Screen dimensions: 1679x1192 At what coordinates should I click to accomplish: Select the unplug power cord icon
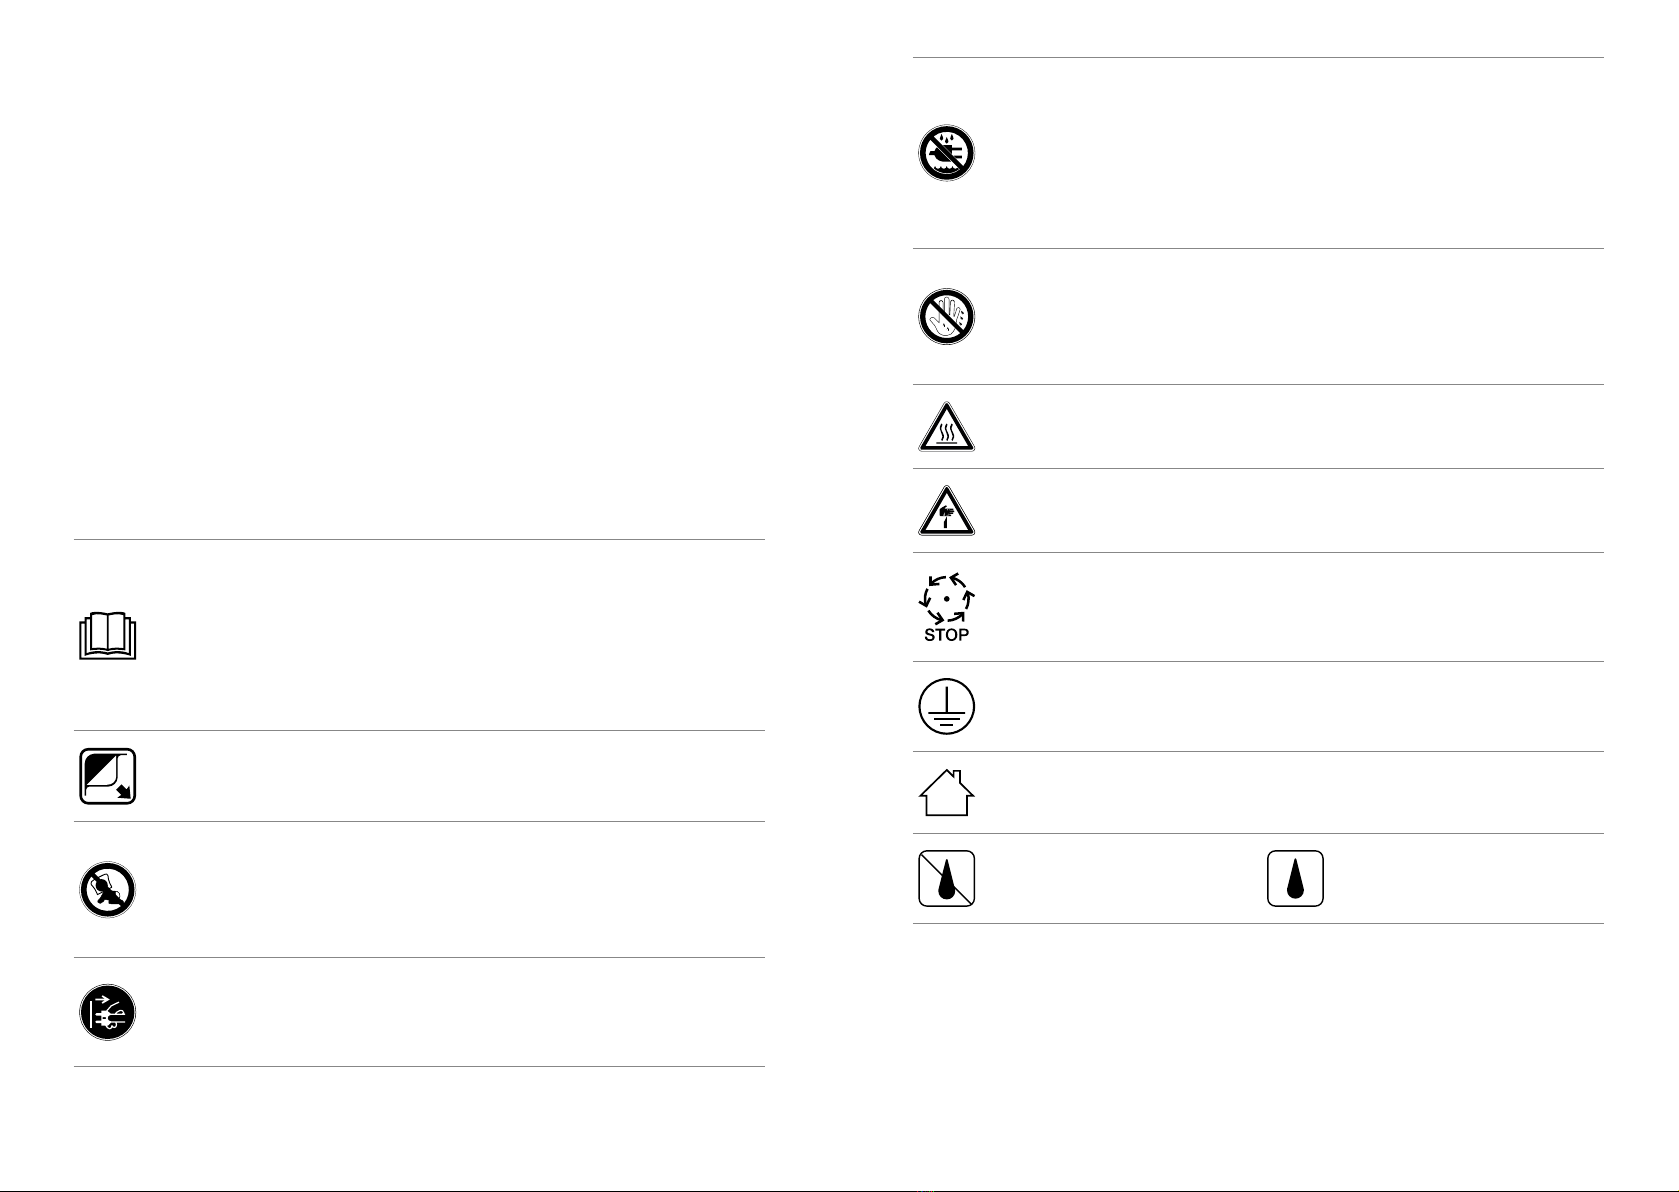(x=107, y=1013)
